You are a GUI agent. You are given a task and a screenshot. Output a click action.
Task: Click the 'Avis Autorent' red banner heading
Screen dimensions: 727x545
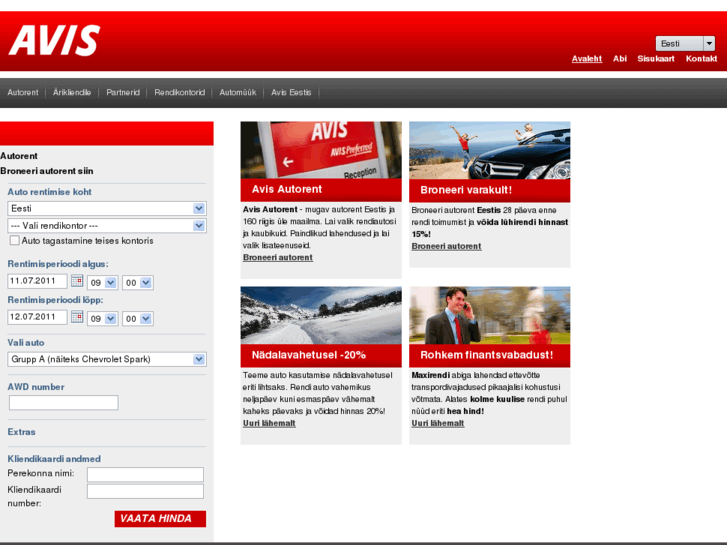(321, 190)
